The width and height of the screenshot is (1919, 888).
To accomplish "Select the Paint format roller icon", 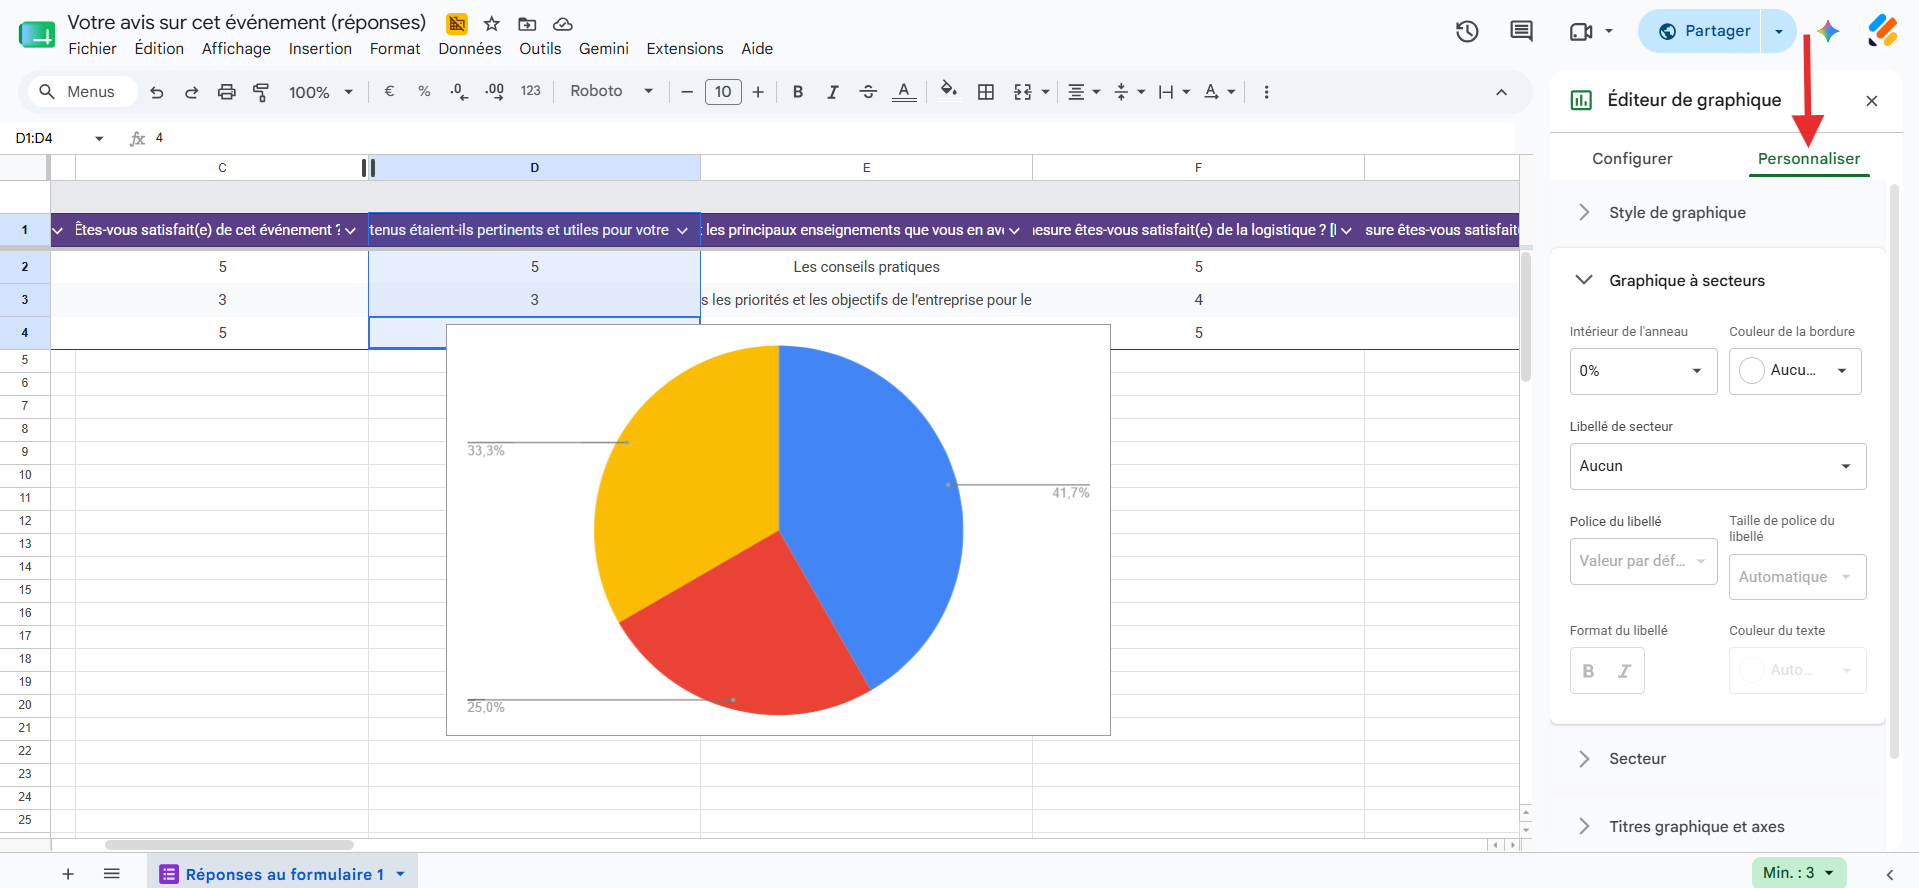I will click(261, 92).
